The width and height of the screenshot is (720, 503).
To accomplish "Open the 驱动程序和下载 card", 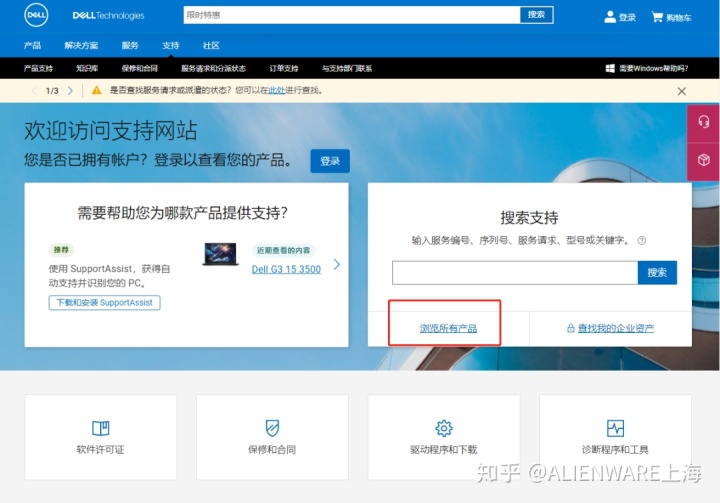I will tap(444, 437).
